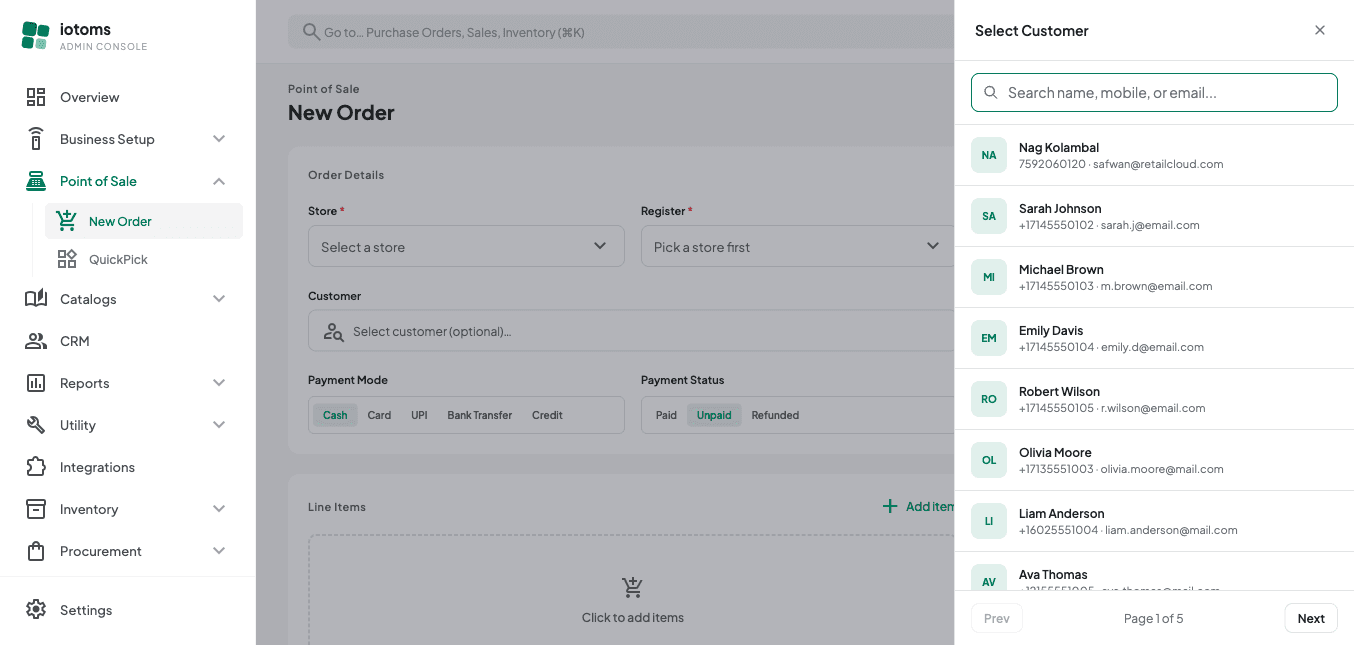Expand the Reports chevron
This screenshot has width=1354, height=645.
pos(219,383)
